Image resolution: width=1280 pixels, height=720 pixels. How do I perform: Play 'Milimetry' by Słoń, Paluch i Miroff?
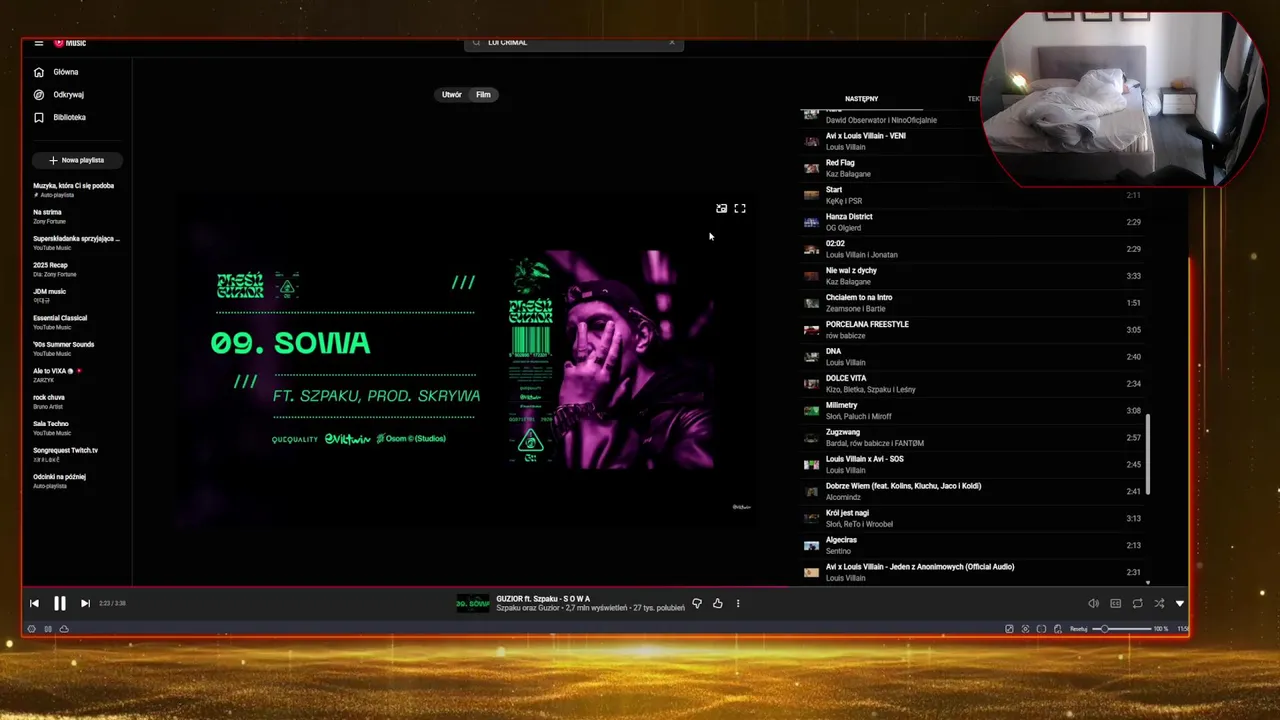coord(974,411)
